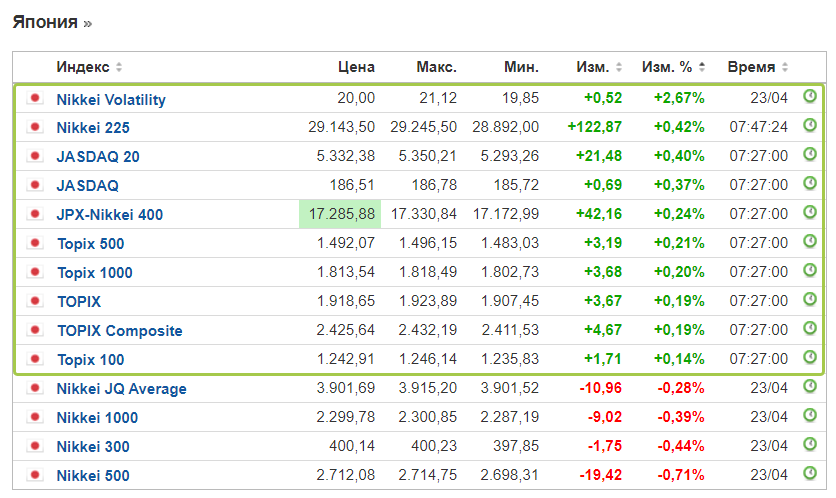Sort table by Изм. % column

point(673,67)
